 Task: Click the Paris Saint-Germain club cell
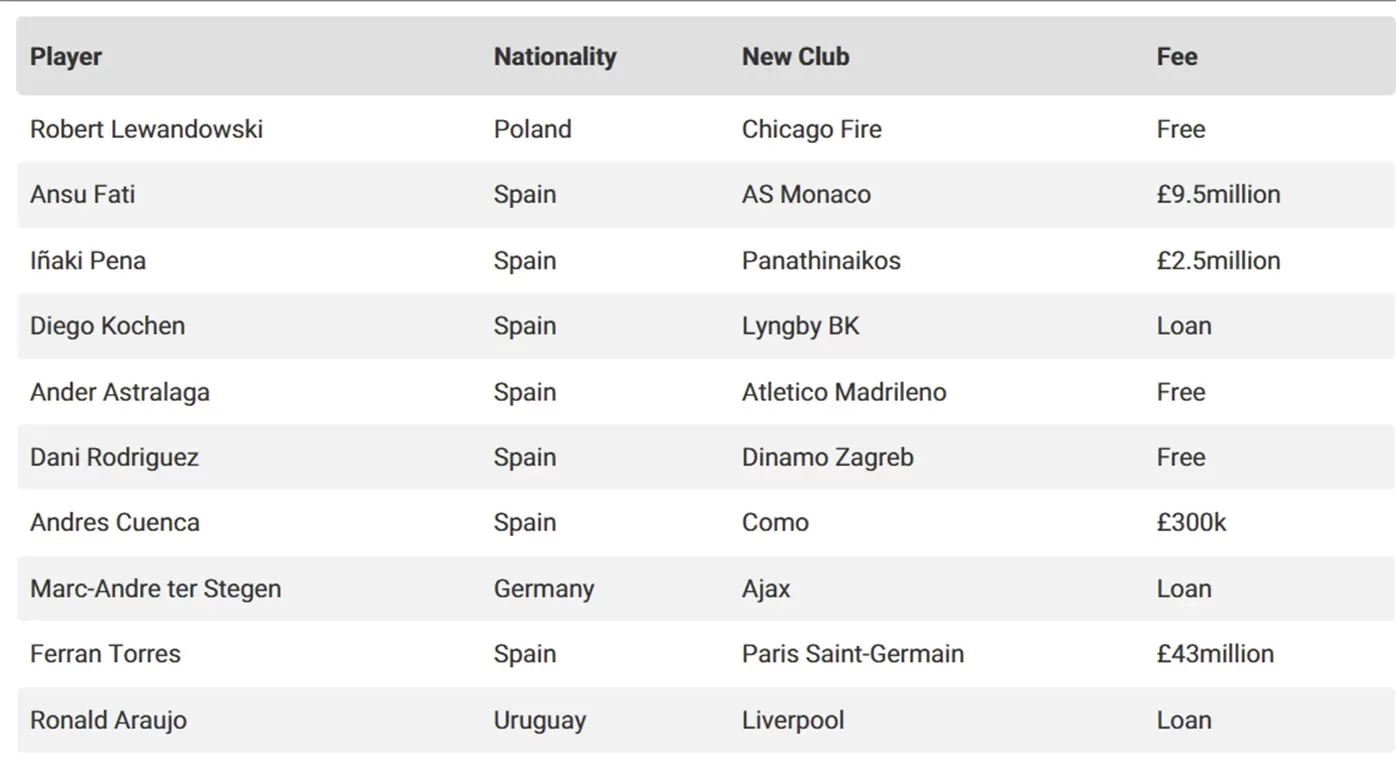click(853, 654)
